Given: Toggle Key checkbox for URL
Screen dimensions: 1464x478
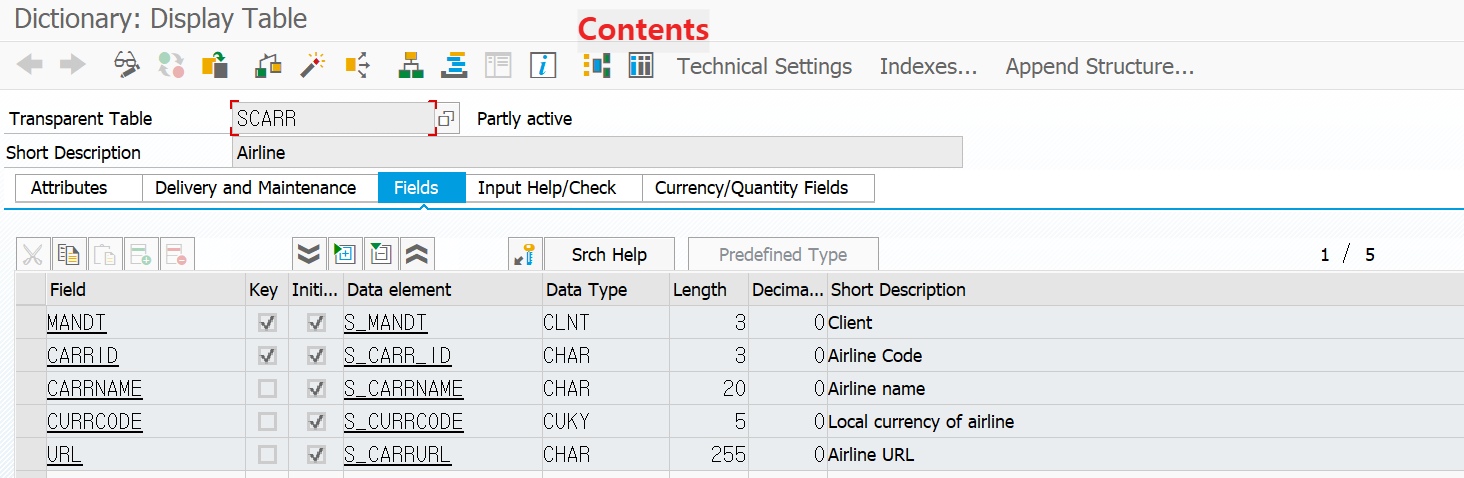Looking at the screenshot, I should (x=267, y=455).
